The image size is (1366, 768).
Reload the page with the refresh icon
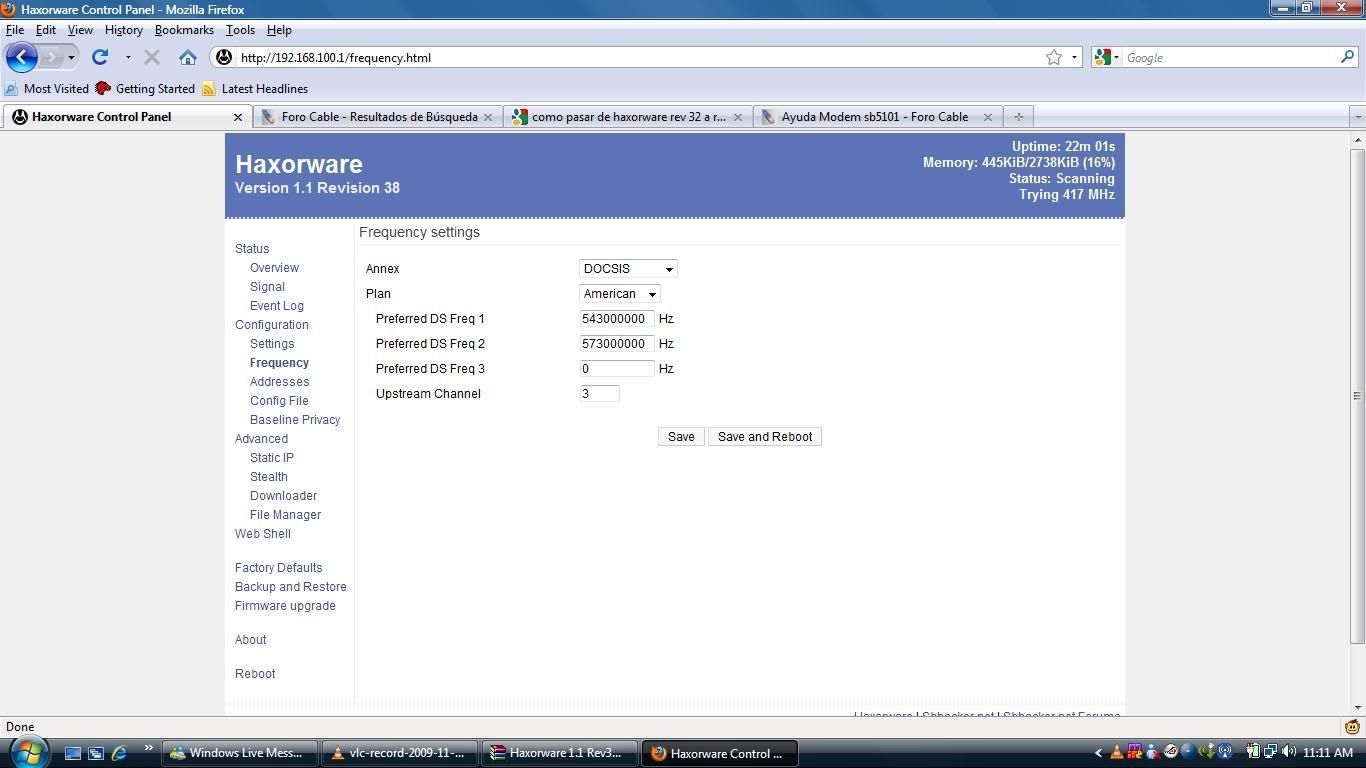[100, 57]
